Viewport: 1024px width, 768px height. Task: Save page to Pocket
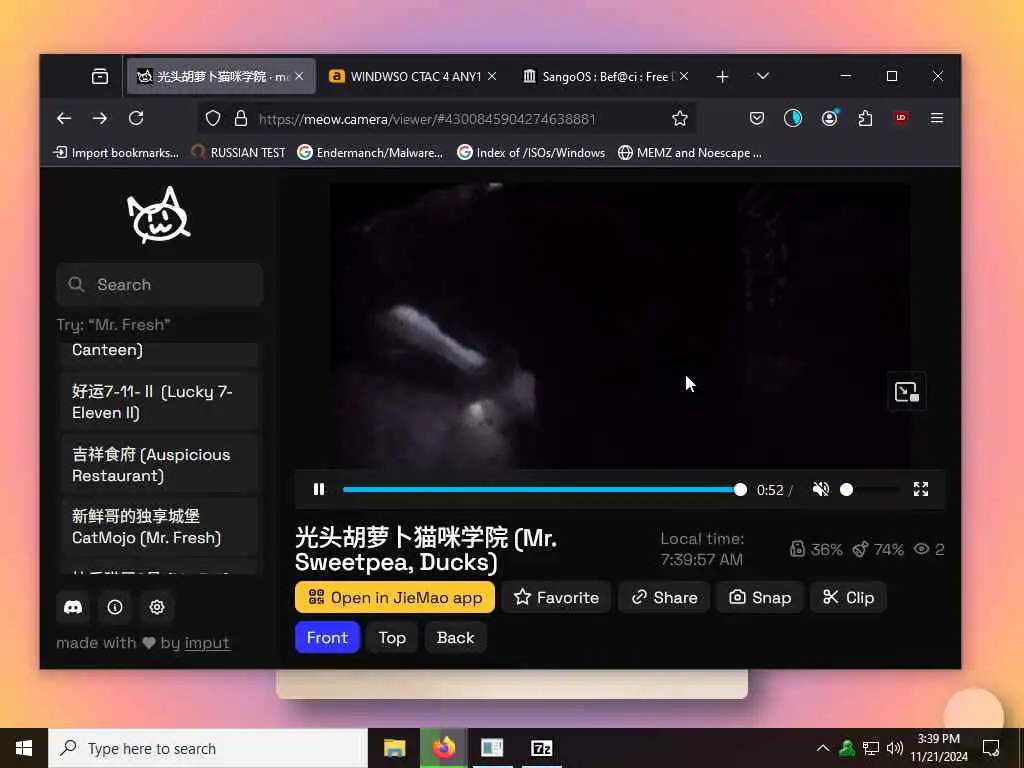click(x=757, y=118)
